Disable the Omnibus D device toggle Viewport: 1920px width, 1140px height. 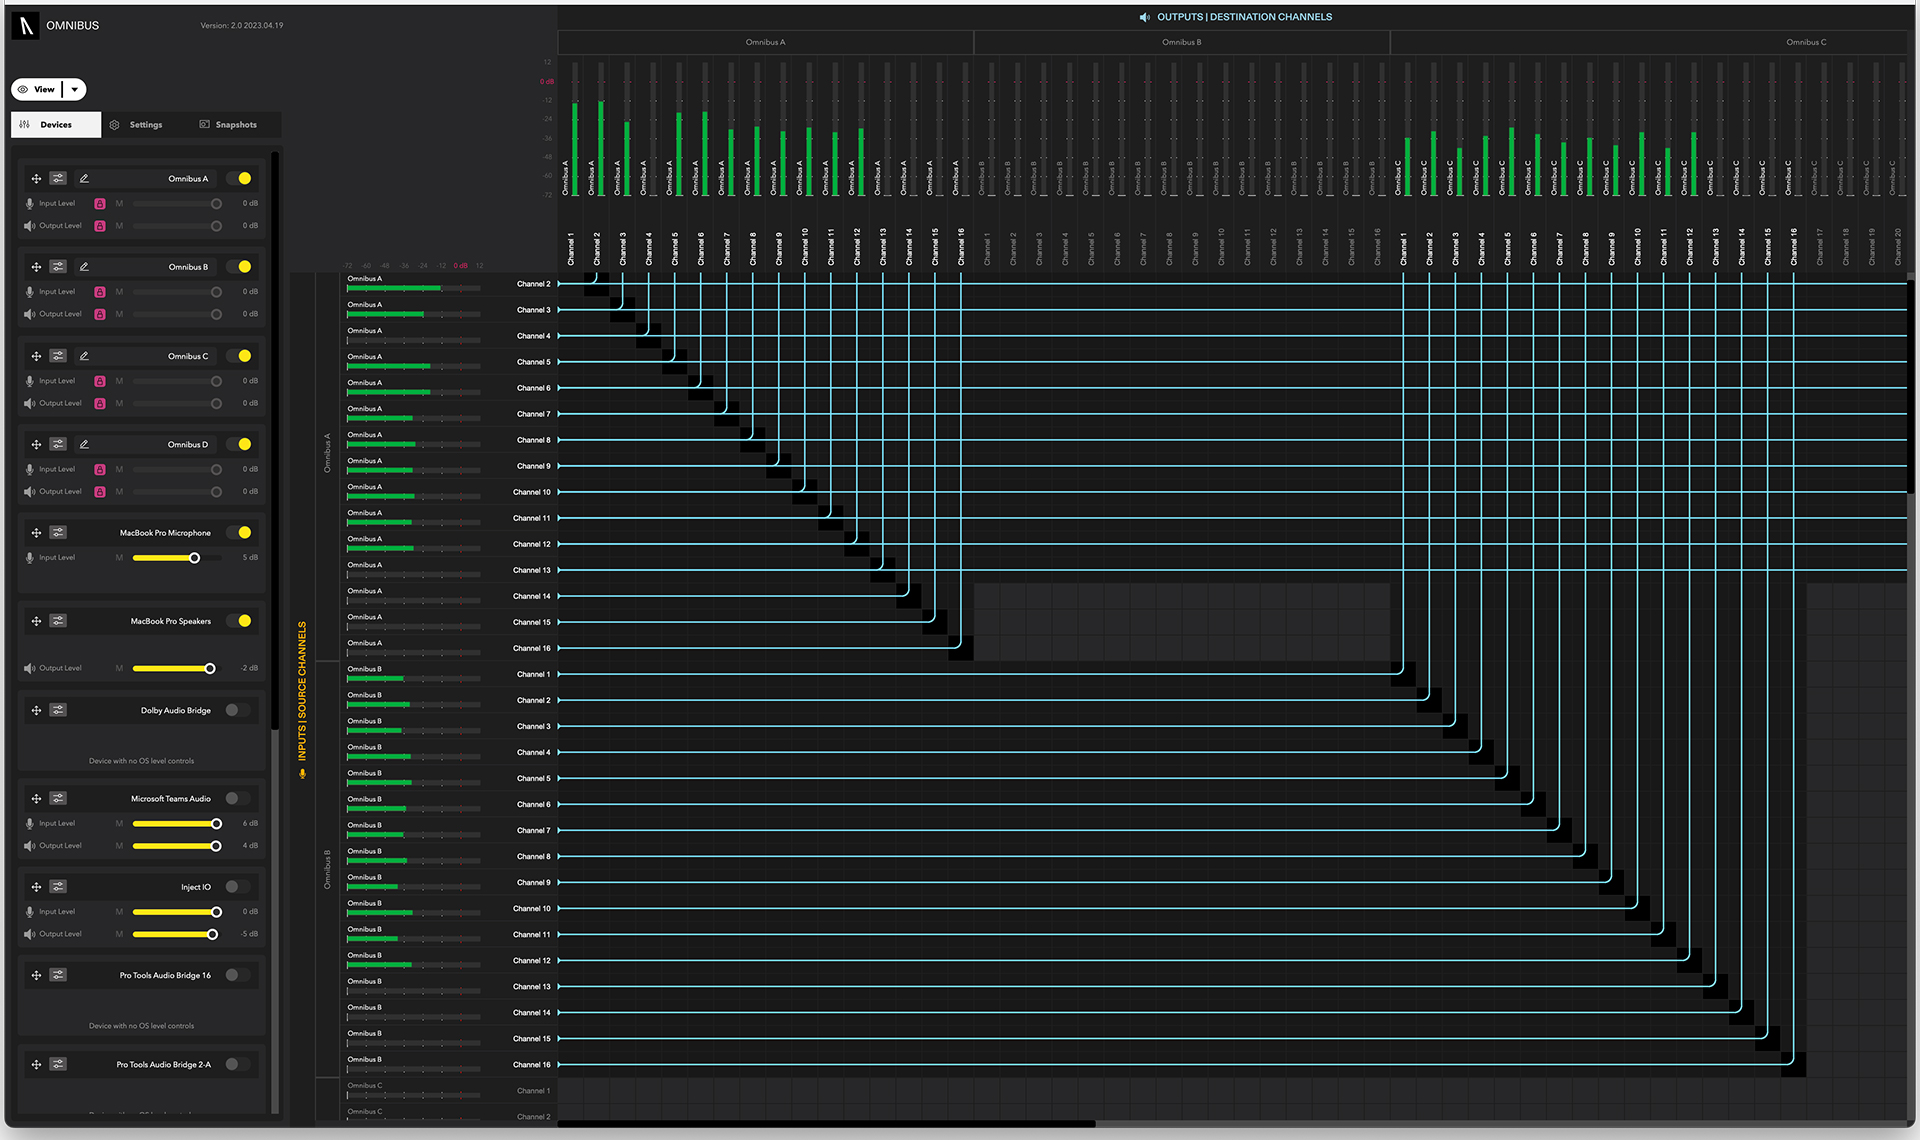click(239, 444)
